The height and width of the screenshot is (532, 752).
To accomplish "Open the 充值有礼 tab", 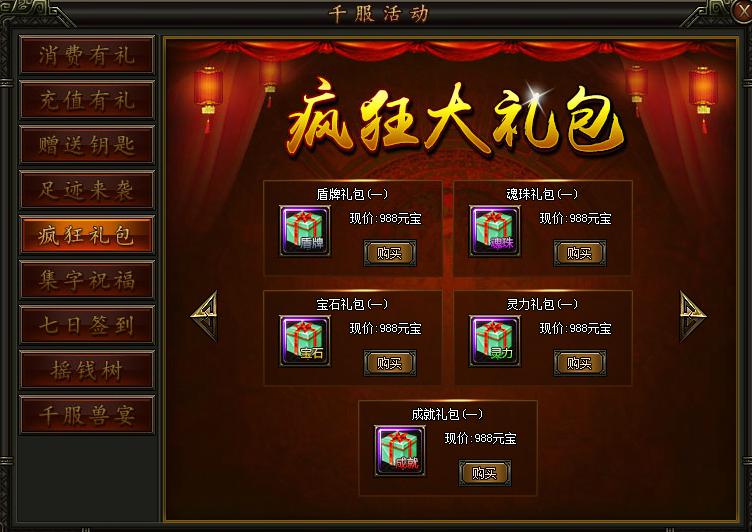I will (x=87, y=100).
